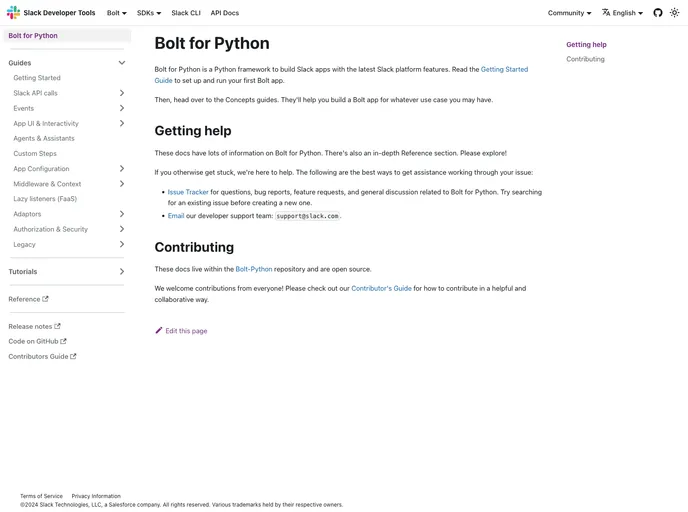Open the Reference external link
688x512 pixels.
[29, 299]
